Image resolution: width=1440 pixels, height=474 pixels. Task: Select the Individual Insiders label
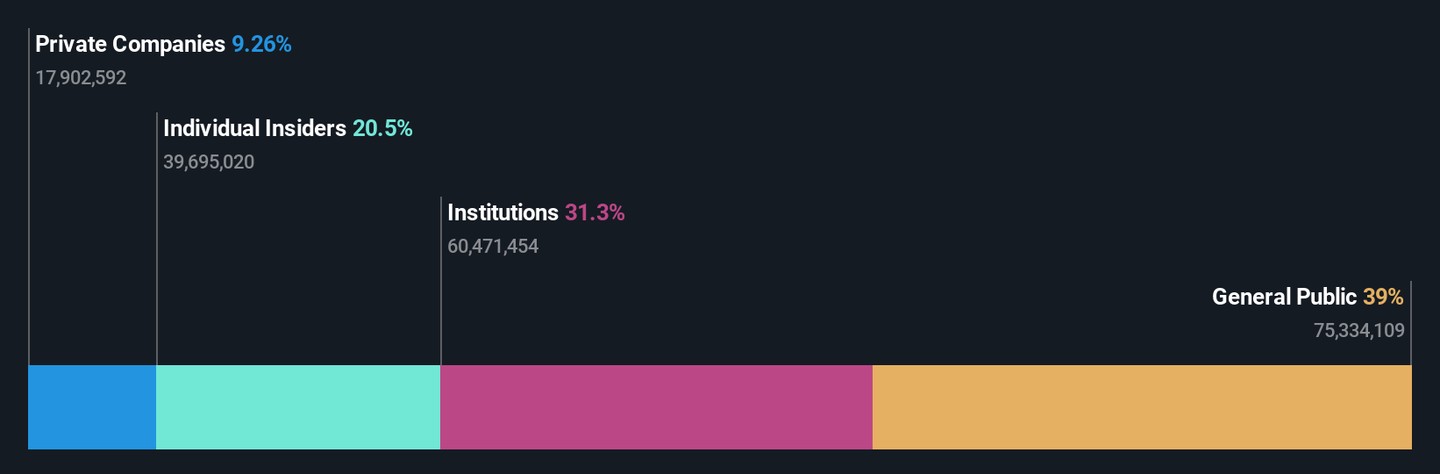(x=255, y=129)
